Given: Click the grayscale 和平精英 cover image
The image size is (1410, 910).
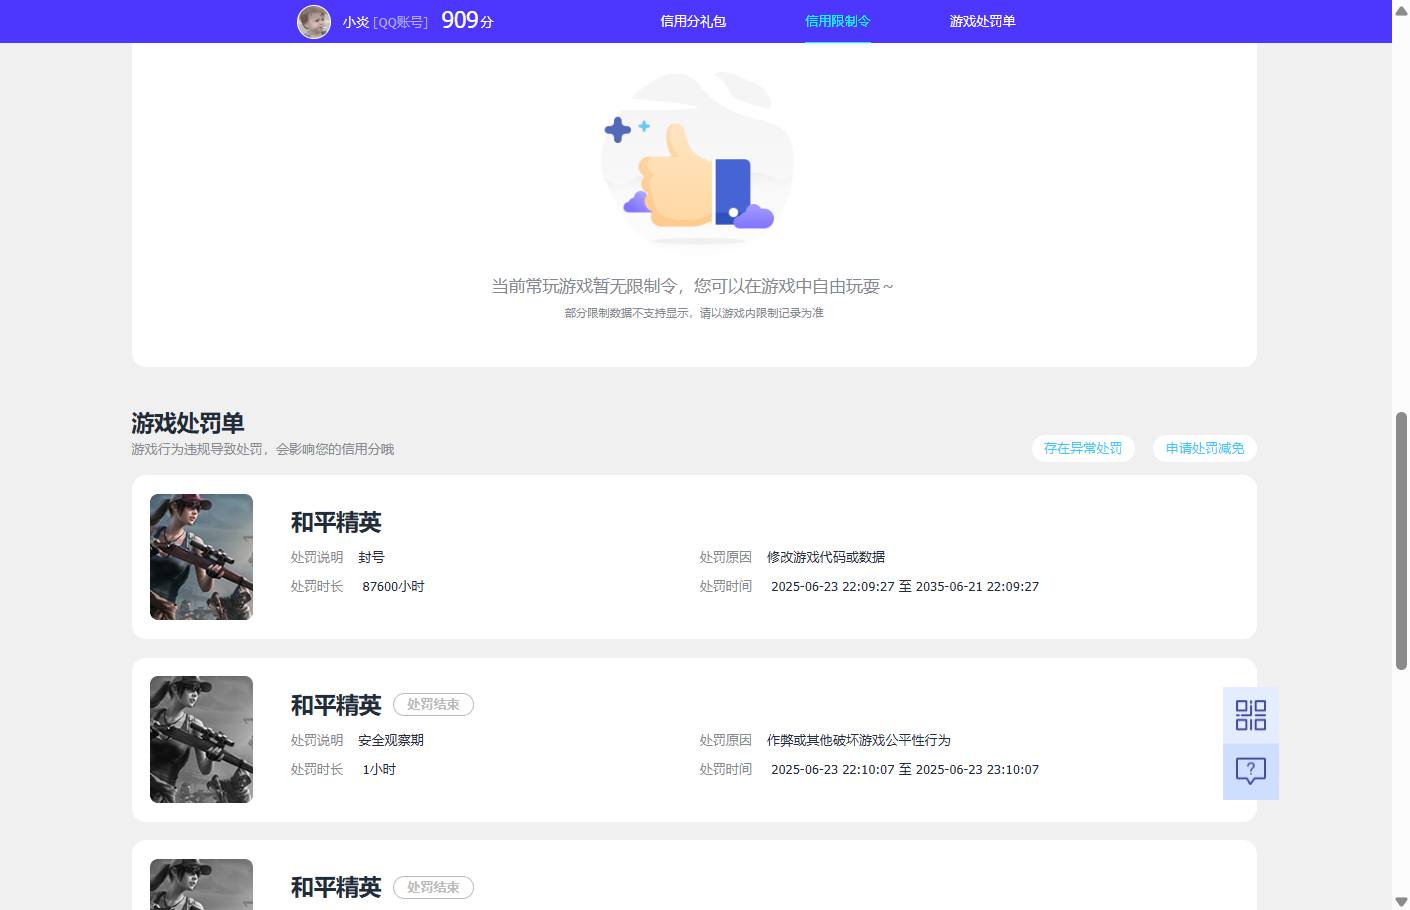Looking at the screenshot, I should click(x=201, y=739).
